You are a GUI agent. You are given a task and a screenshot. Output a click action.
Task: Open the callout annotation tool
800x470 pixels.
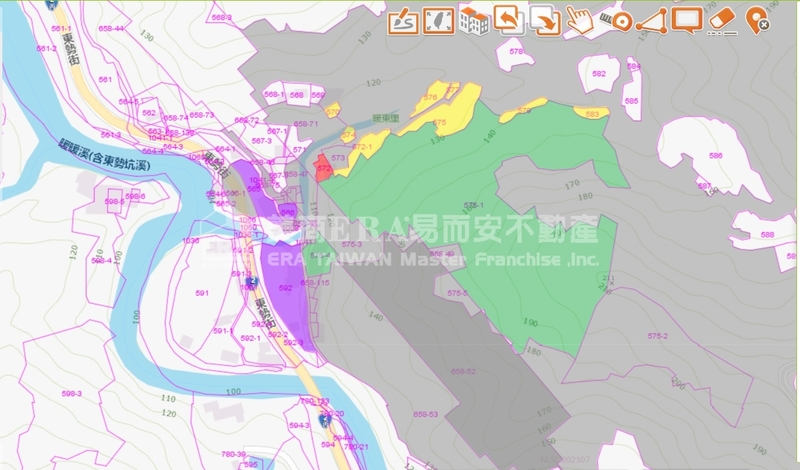(x=686, y=19)
